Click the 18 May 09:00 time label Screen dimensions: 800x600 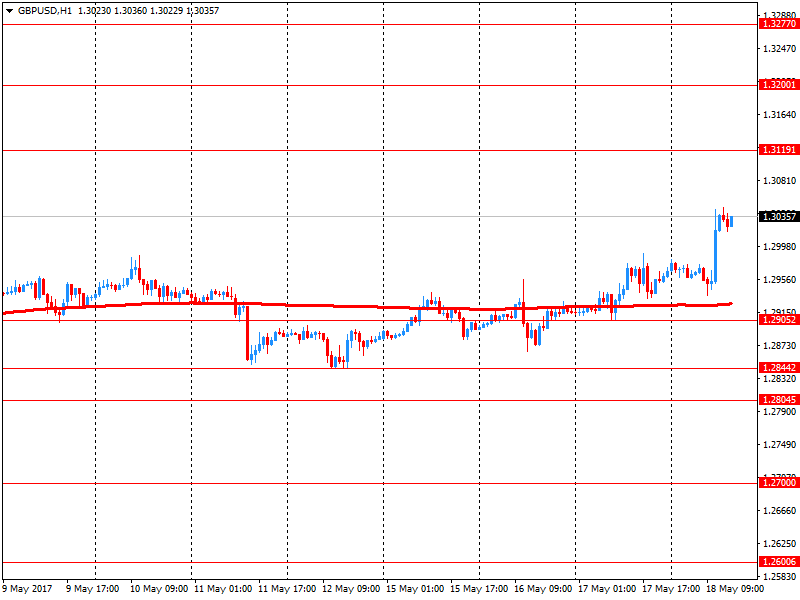coord(735,589)
